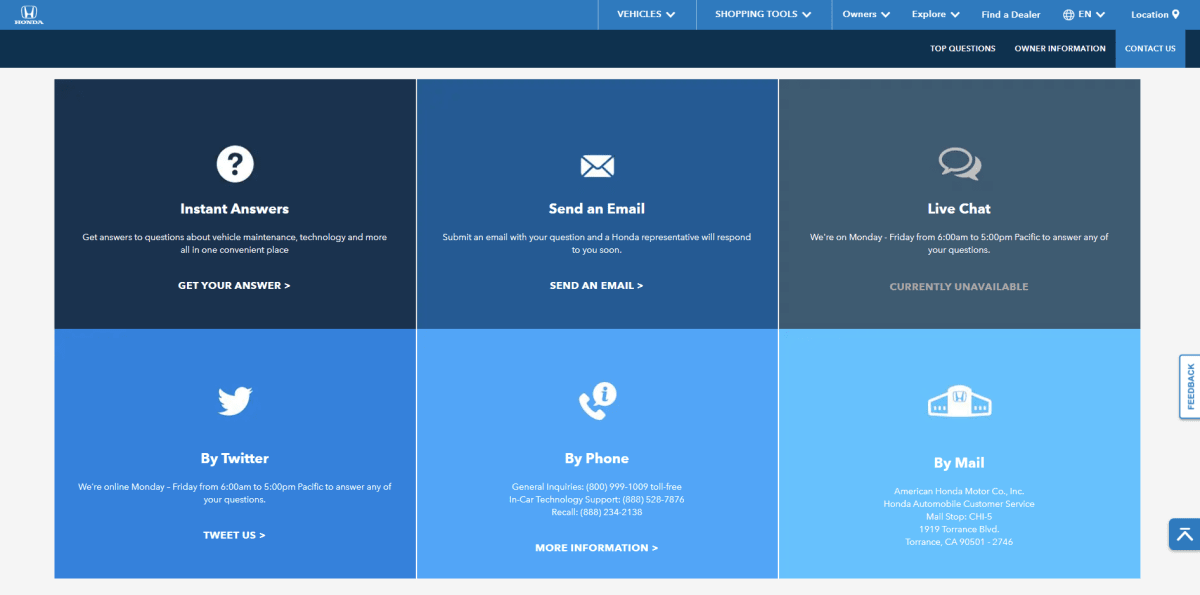Screen dimensions: 1200x595
Task: Click the By Phone heading
Action: [x=597, y=459]
